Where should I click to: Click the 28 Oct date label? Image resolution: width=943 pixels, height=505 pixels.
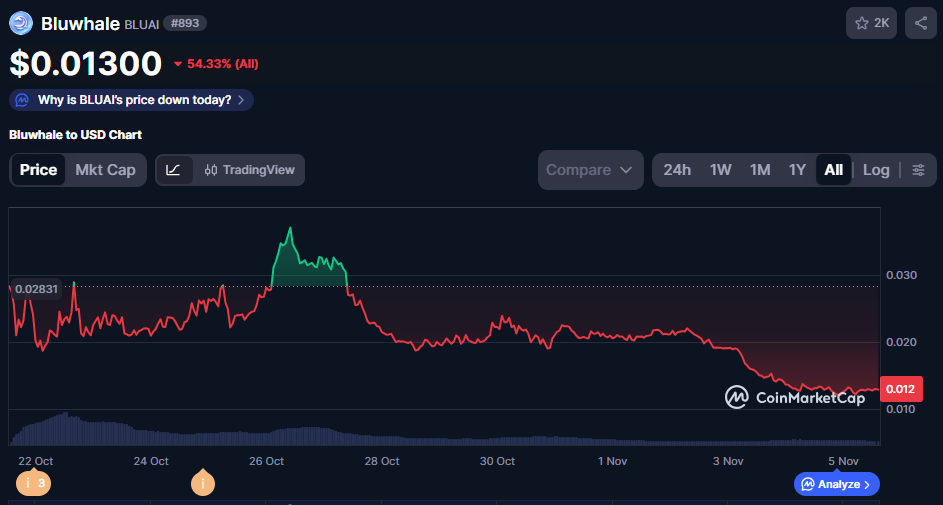point(381,461)
